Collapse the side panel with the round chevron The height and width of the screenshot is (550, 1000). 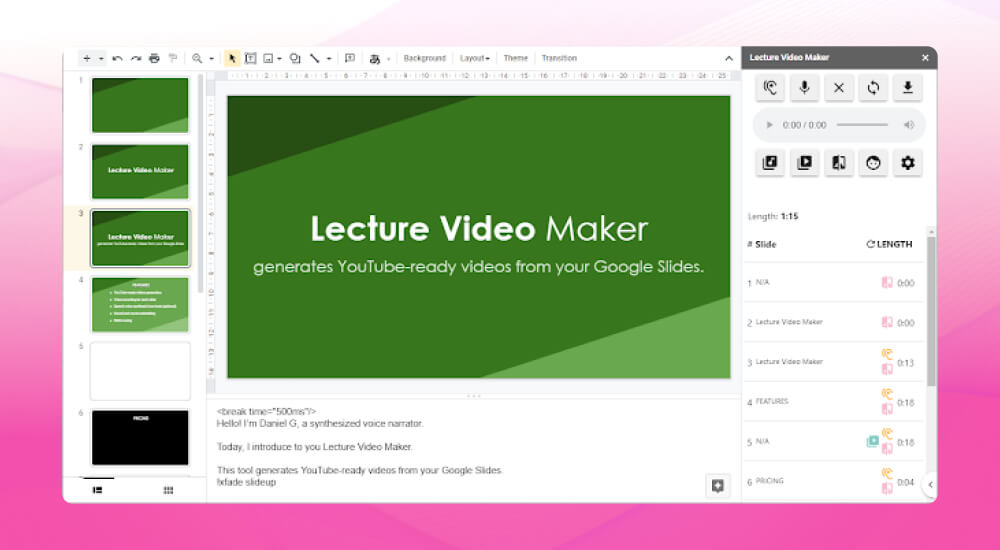click(x=930, y=484)
